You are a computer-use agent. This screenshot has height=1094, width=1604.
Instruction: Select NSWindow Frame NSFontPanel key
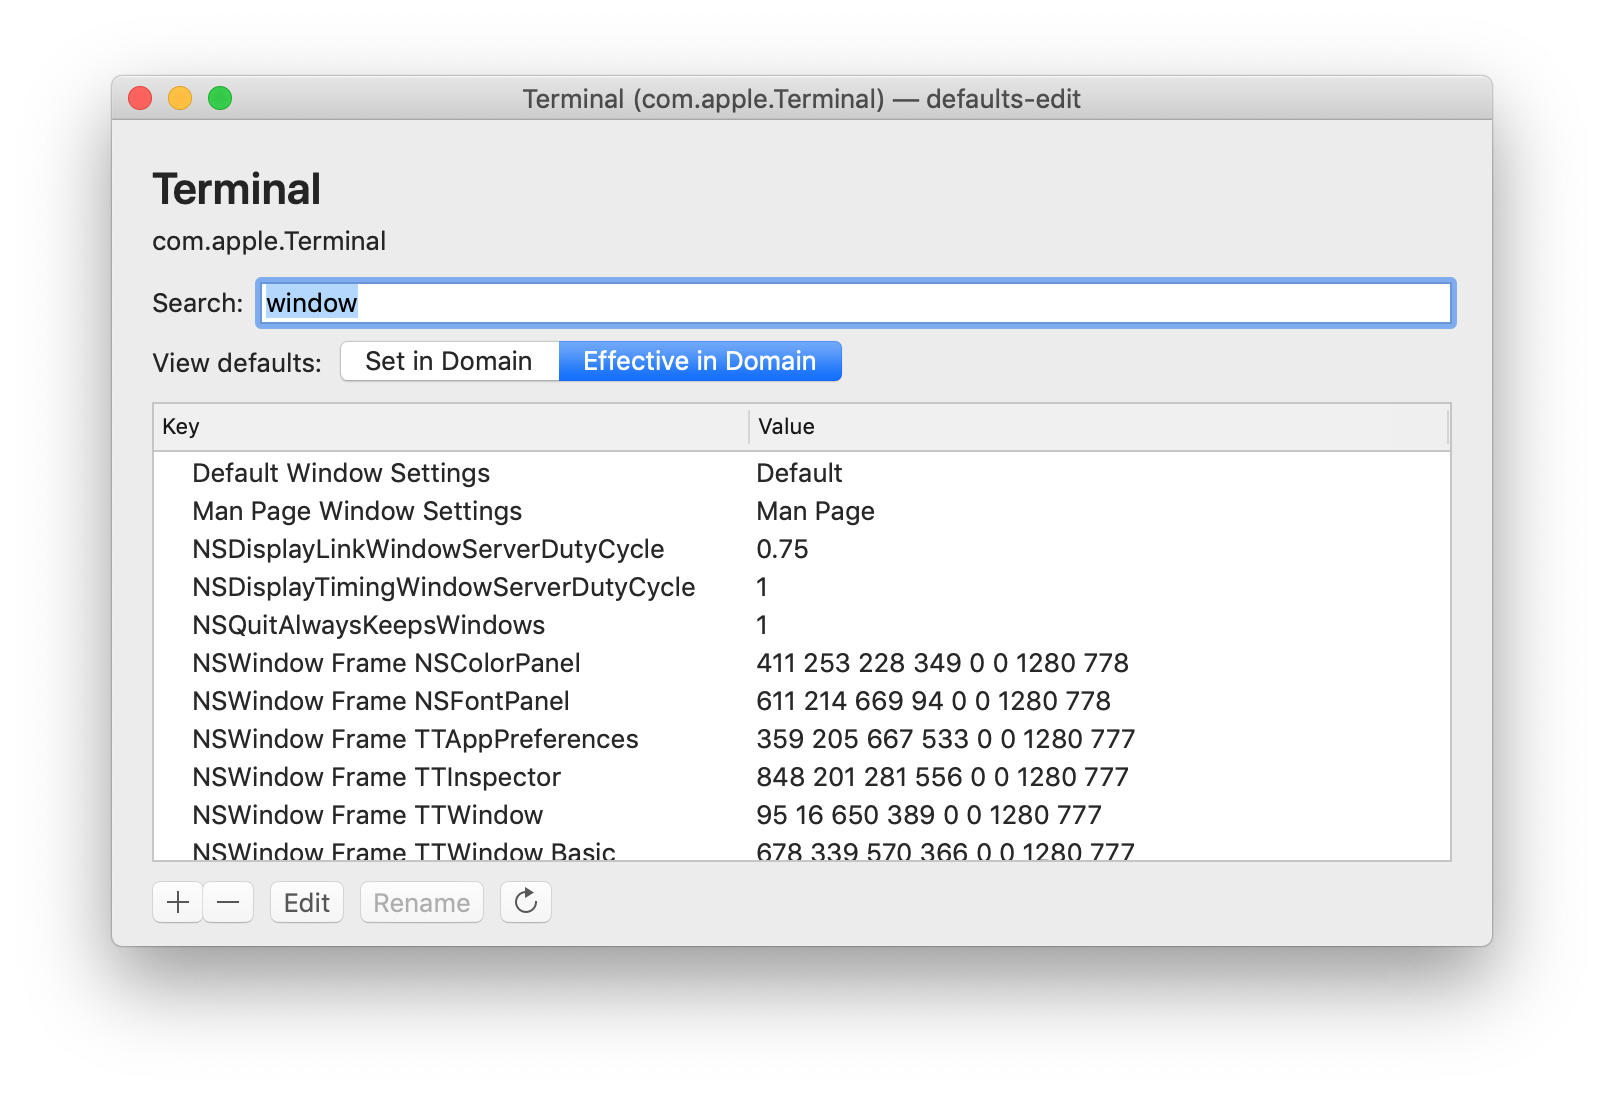click(x=381, y=701)
